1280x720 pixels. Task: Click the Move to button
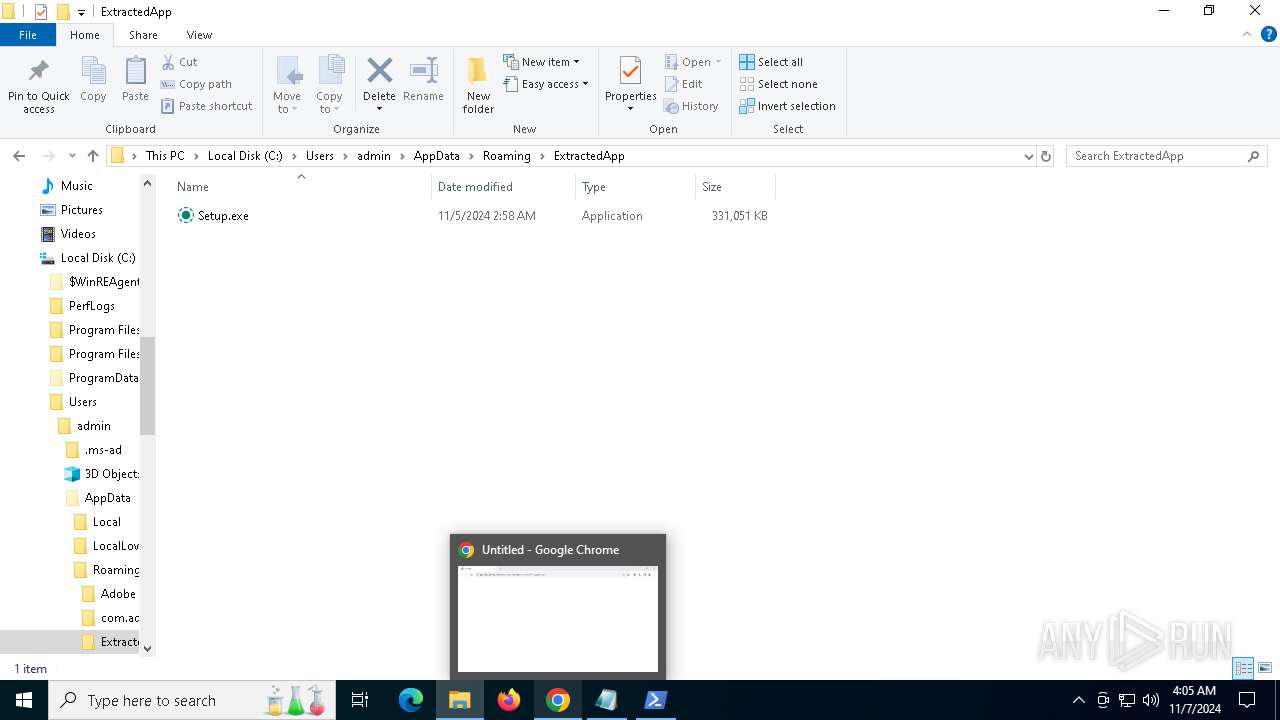287,85
